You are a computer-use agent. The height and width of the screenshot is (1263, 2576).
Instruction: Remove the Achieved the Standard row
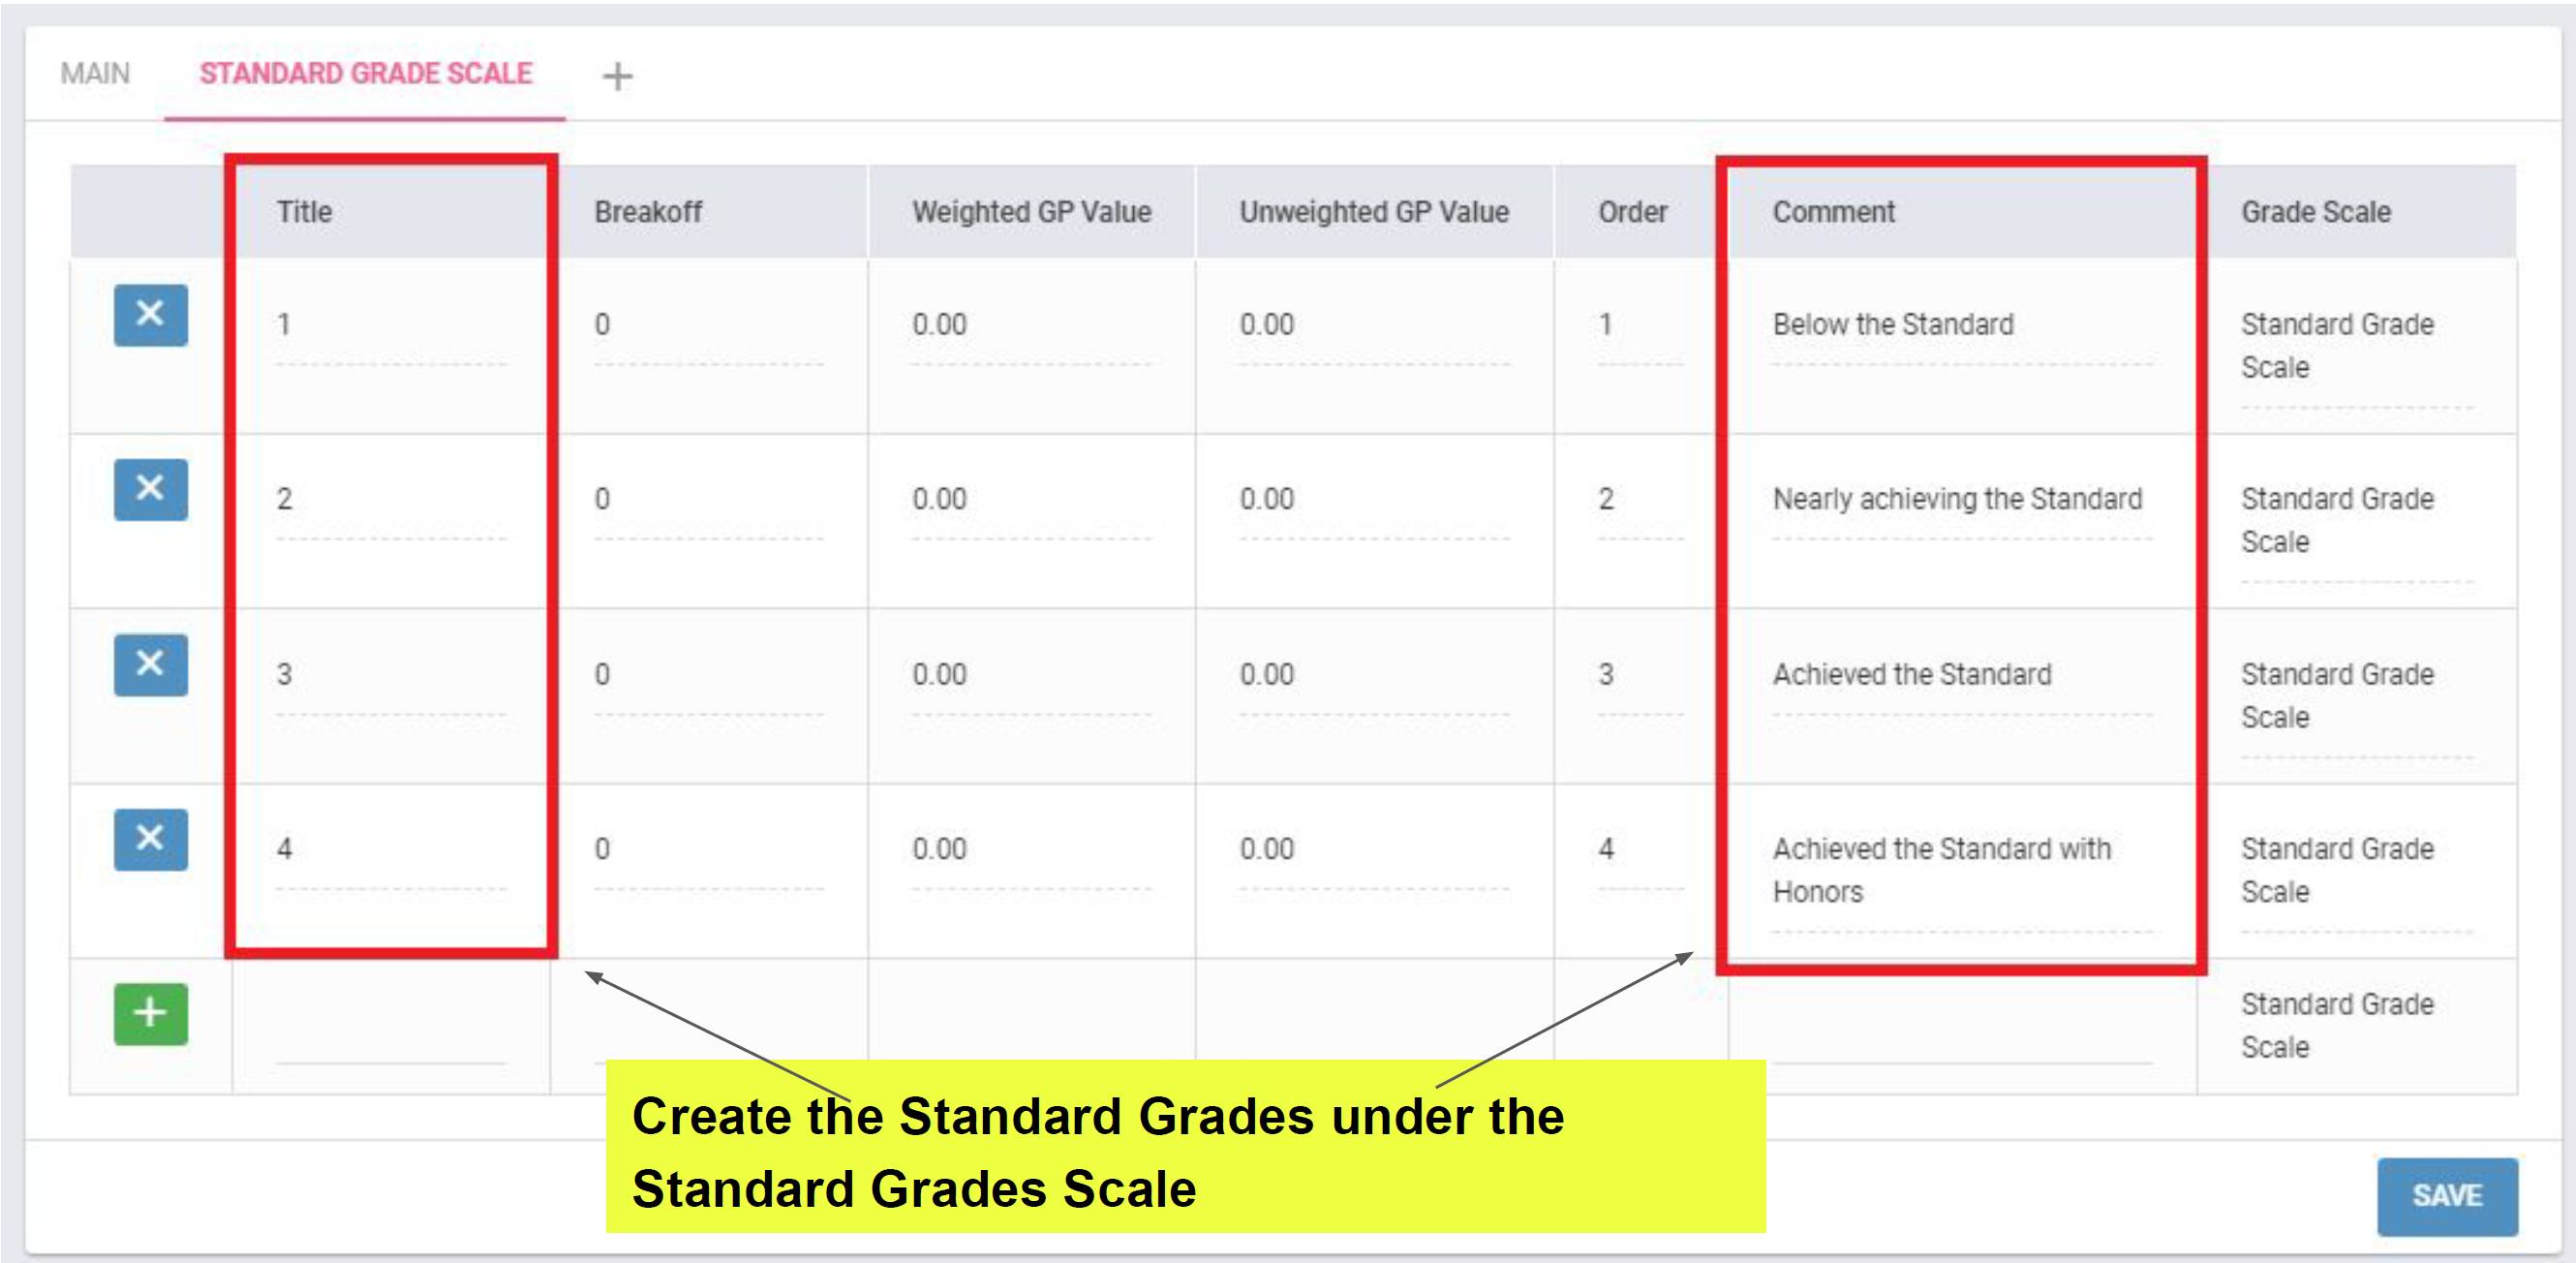[x=150, y=664]
